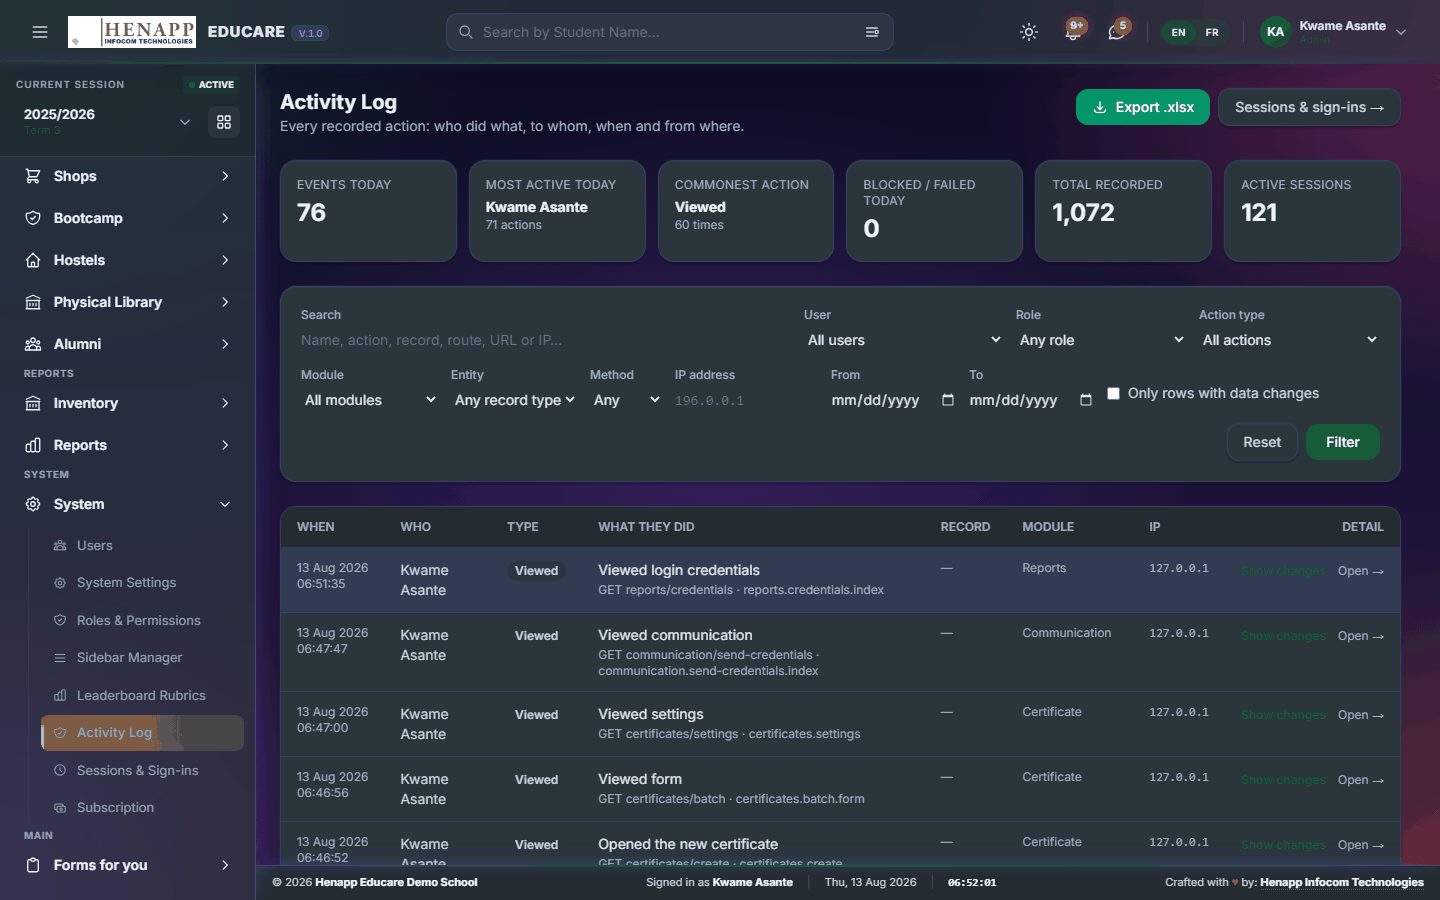Screen dimensions: 1440x900
Task: Toggle light theme sun icon
Action: tap(1029, 32)
